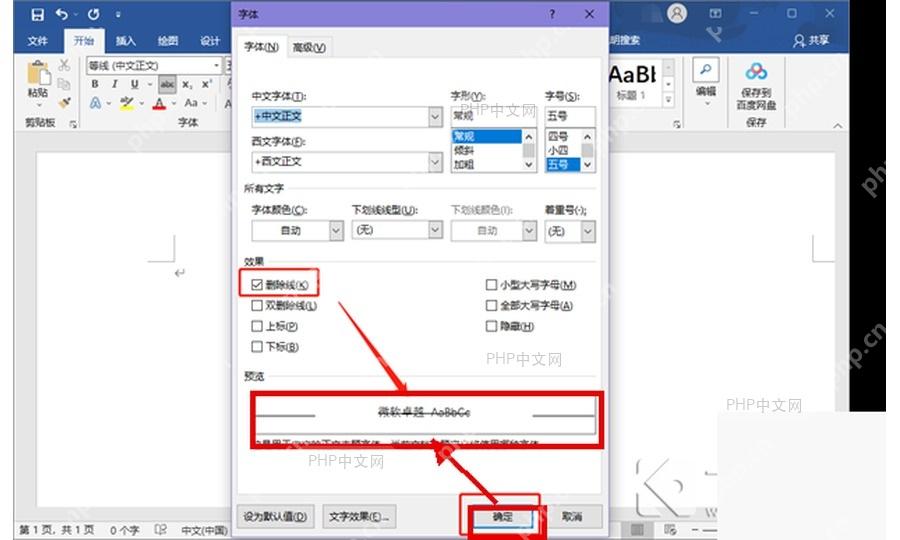The width and height of the screenshot is (900, 540).
Task: Check the 上标 checkbox
Action: [x=257, y=326]
